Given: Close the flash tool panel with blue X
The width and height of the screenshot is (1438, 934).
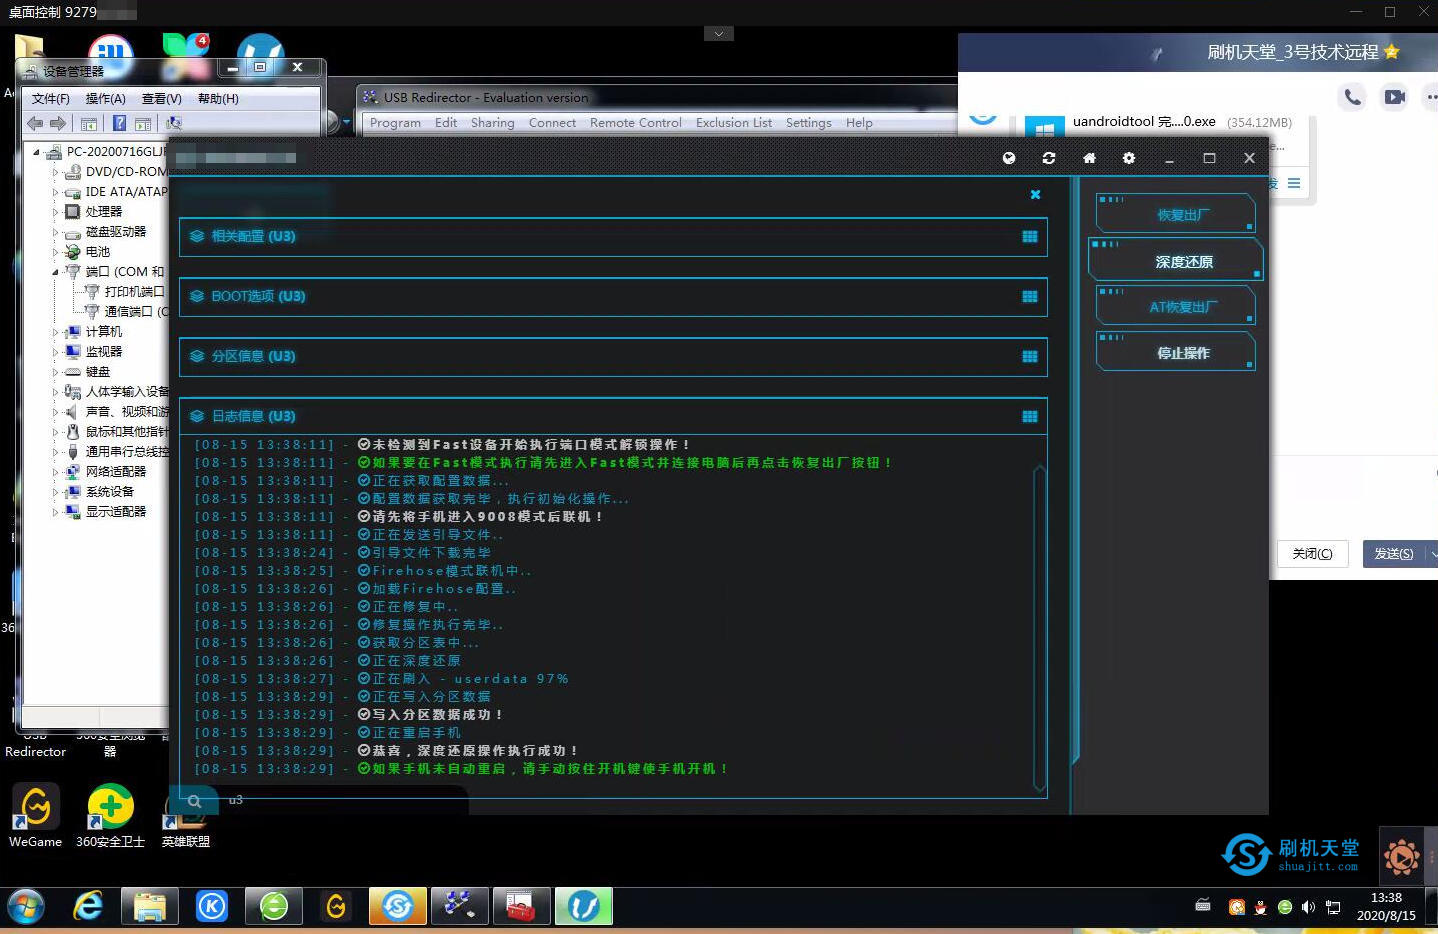Looking at the screenshot, I should click(x=1035, y=195).
